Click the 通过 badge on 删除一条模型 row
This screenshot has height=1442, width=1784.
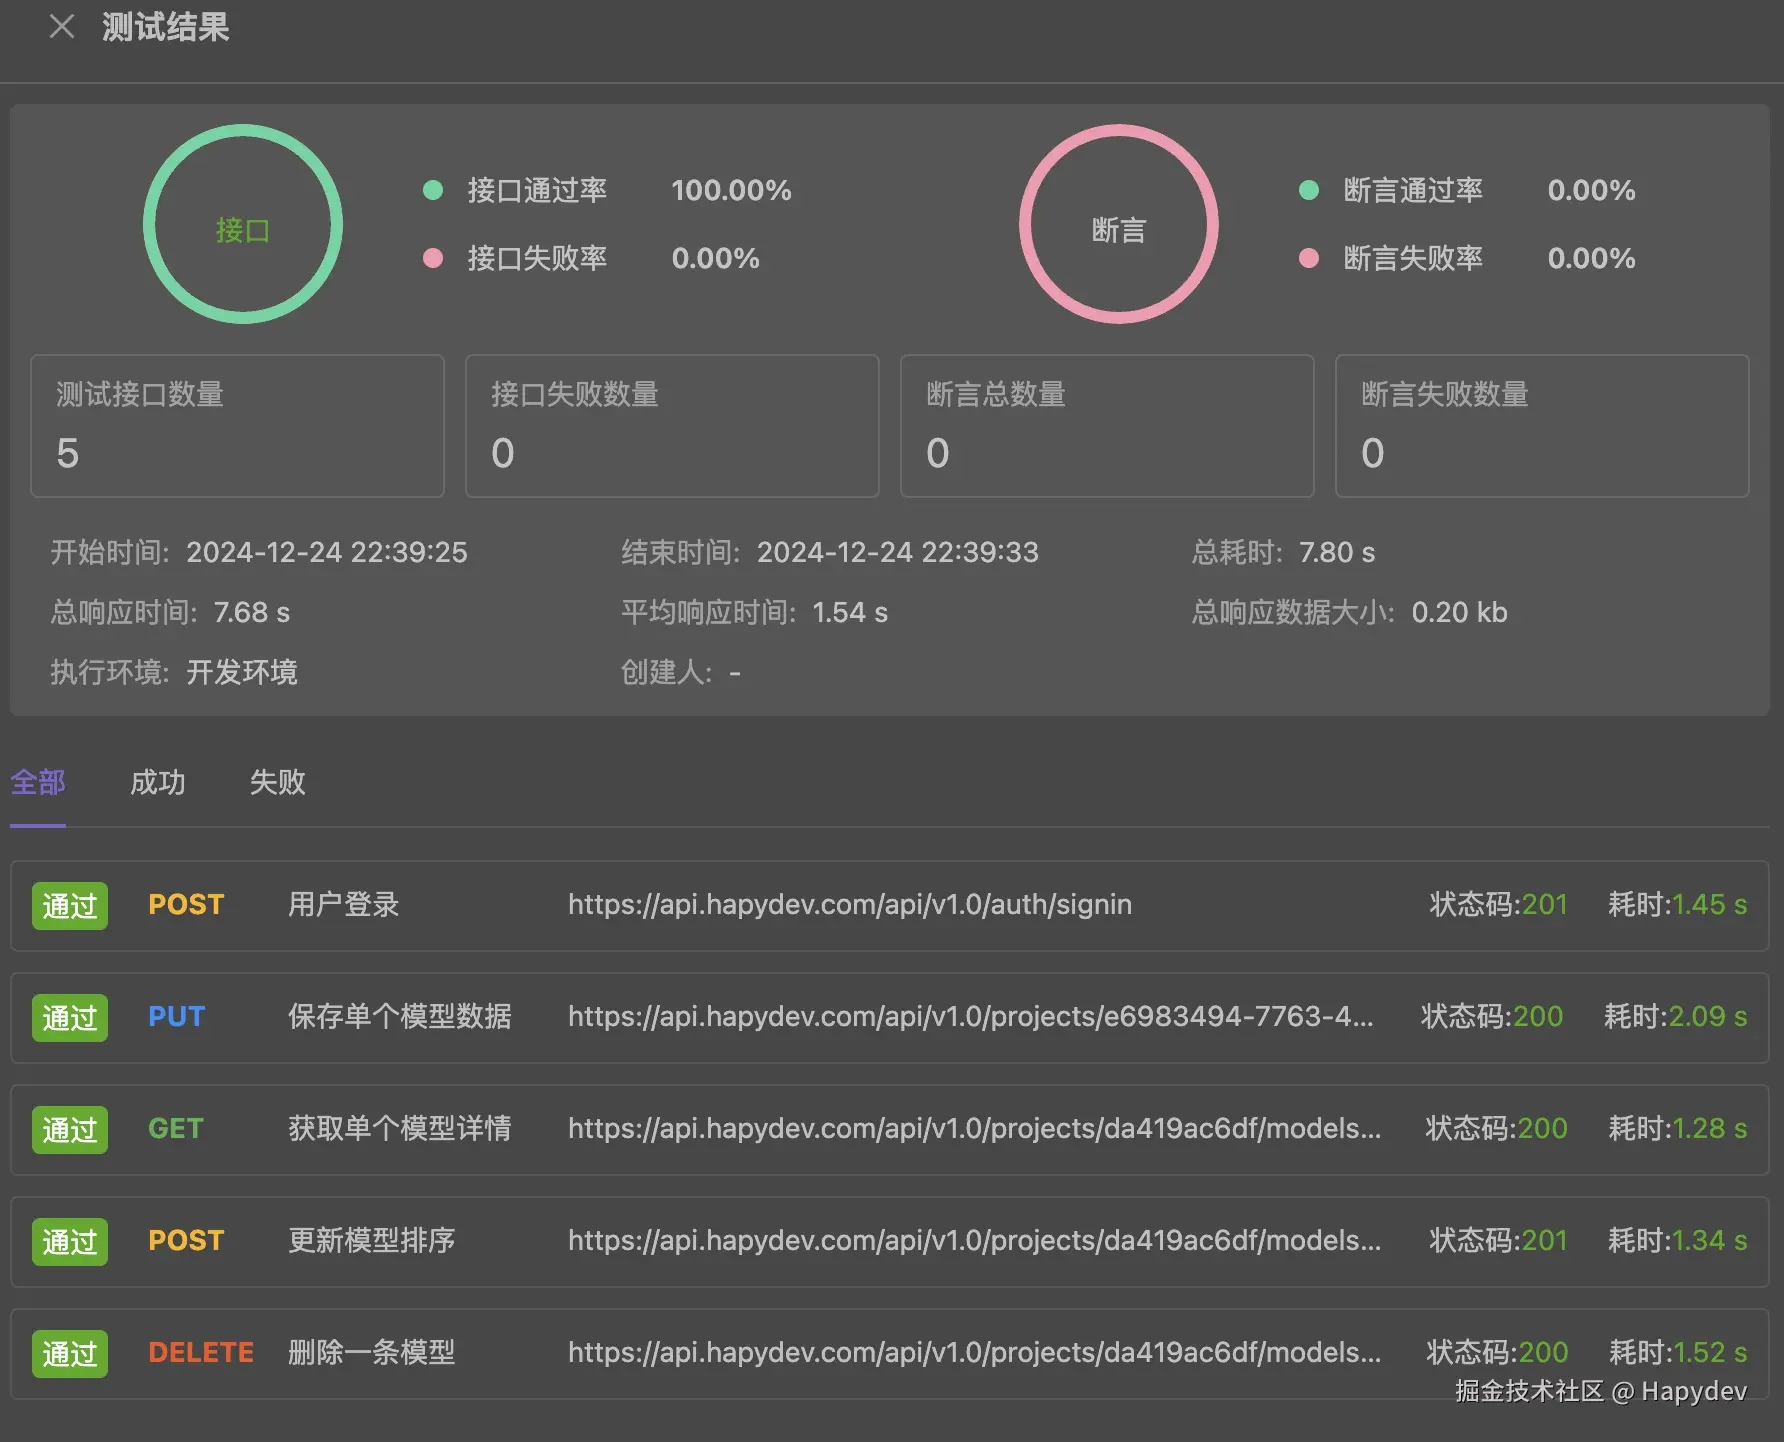[68, 1353]
